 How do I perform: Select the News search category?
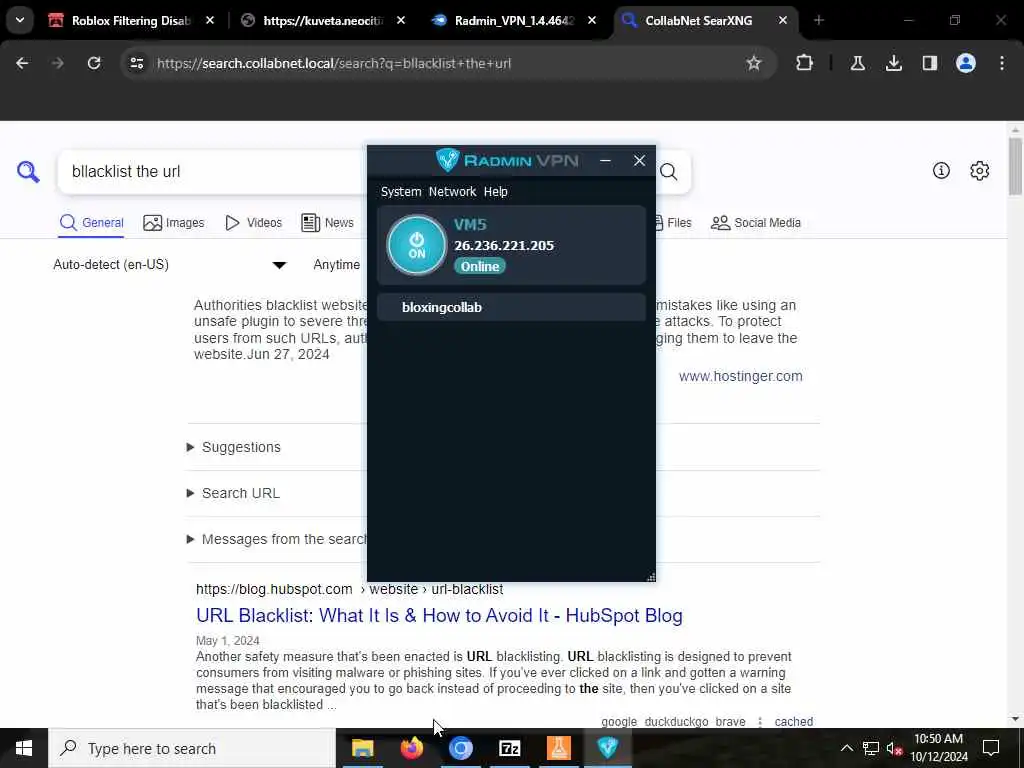[x=327, y=223]
